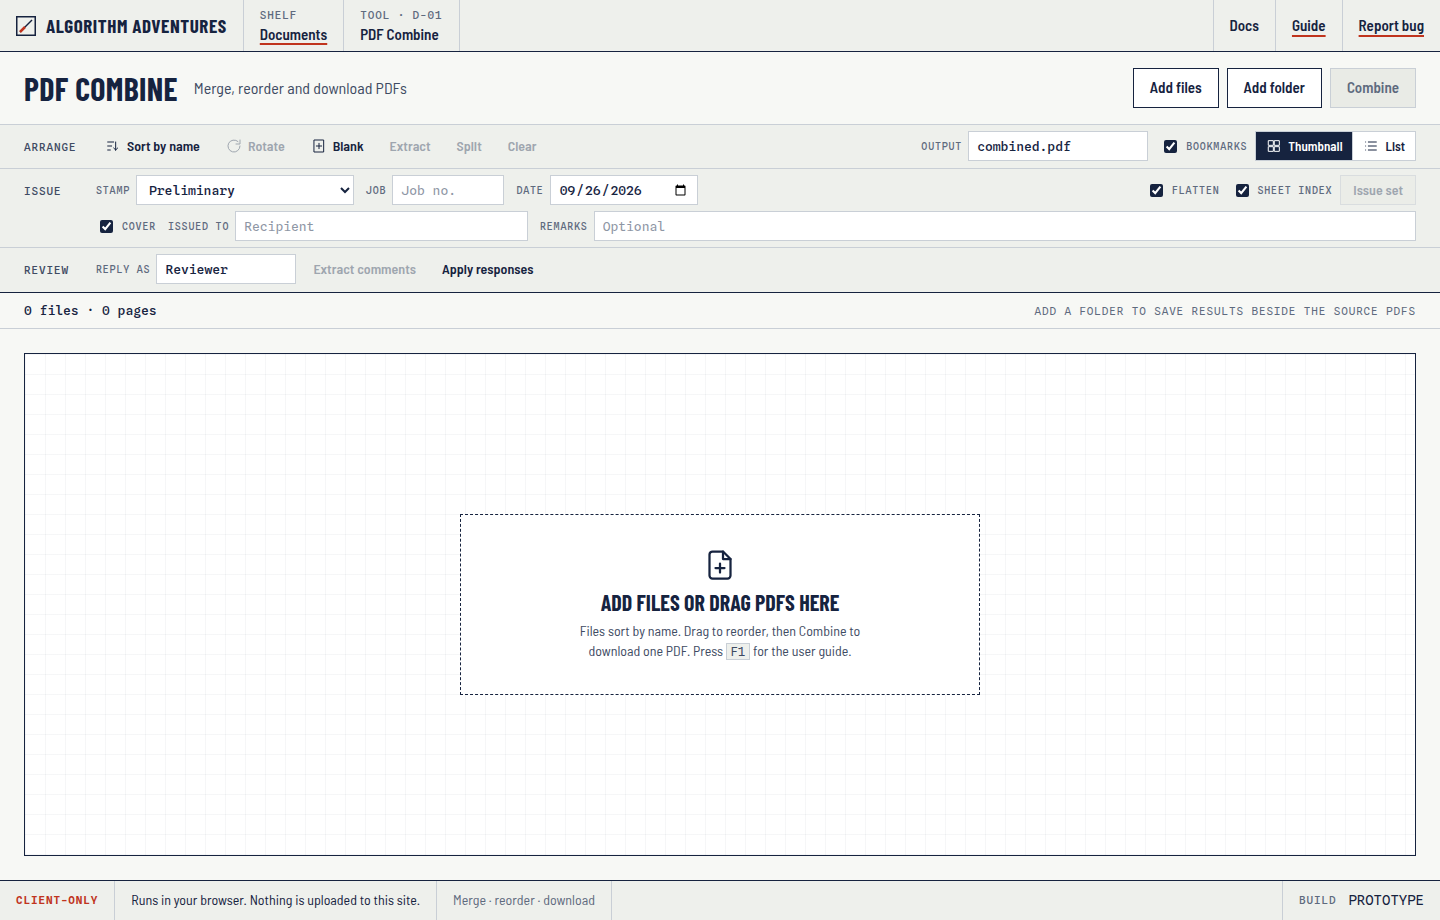Viewport: 1440px width, 920px height.
Task: Uncheck the Cover checkbox
Action: tap(106, 226)
